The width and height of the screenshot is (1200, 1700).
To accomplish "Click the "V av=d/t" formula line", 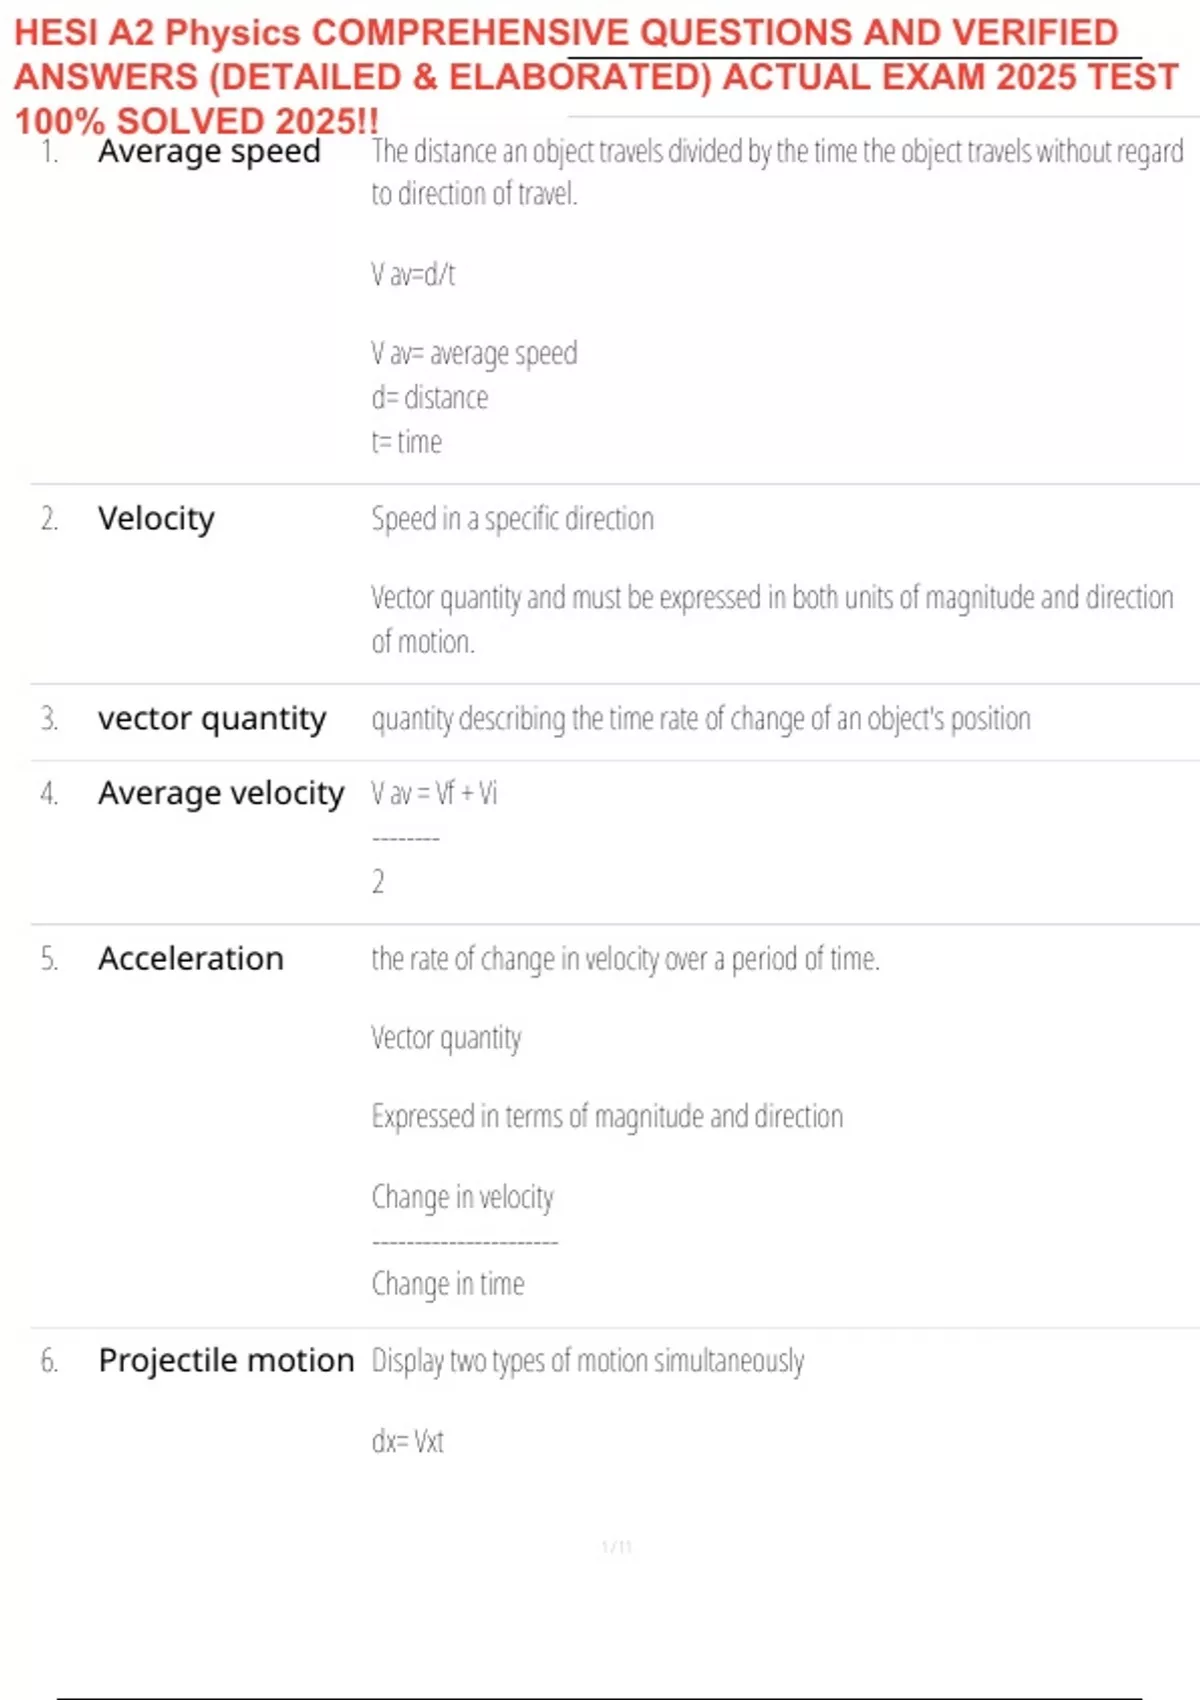I will [x=413, y=274].
